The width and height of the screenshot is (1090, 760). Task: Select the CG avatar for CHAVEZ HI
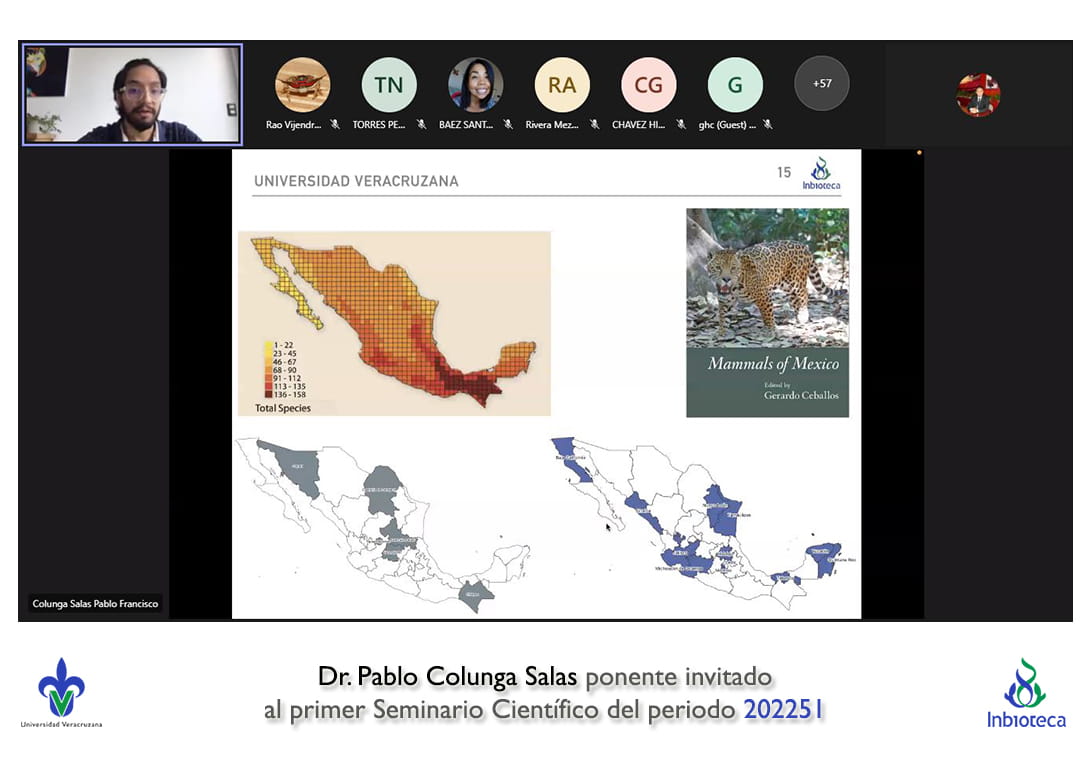(x=649, y=84)
